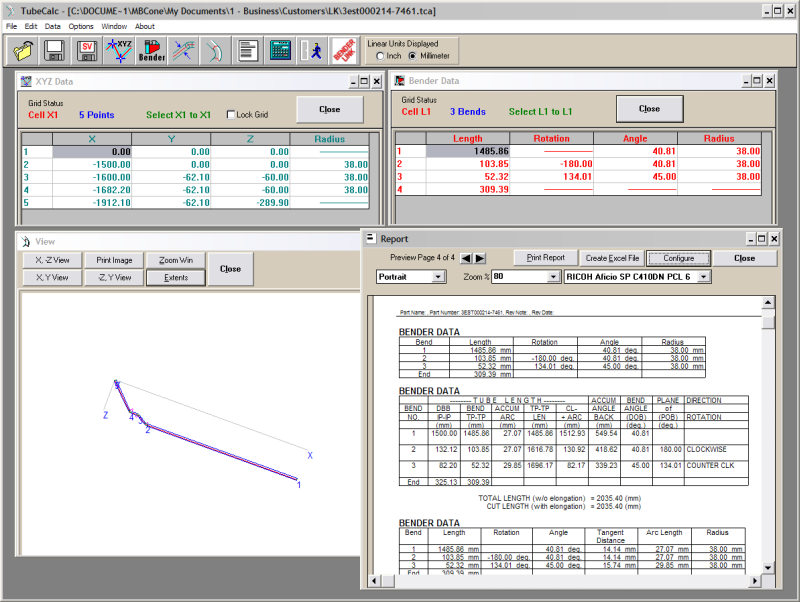800x602 pixels.
Task: Click the Print Report button
Action: (545, 258)
